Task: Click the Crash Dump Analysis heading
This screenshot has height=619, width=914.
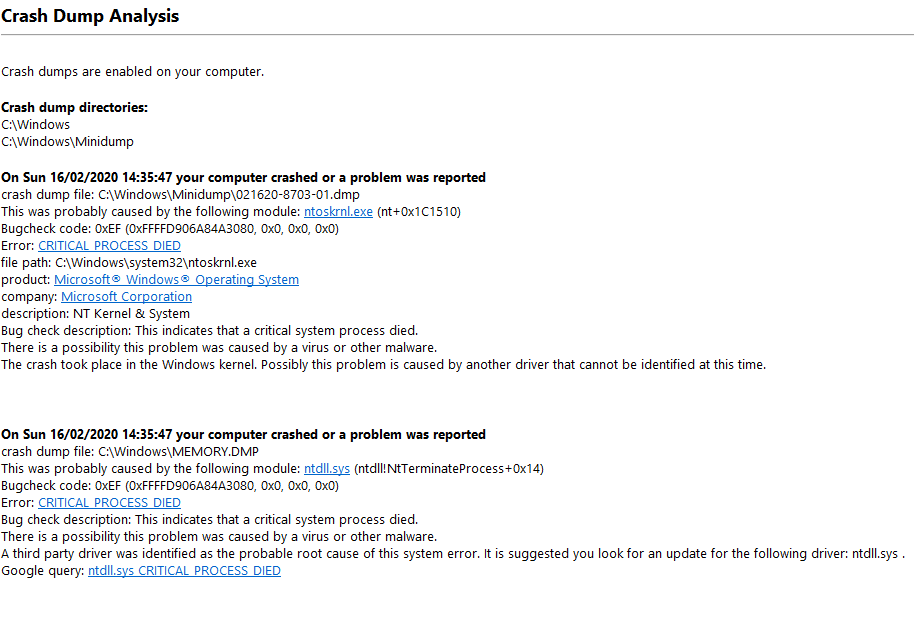Action: click(90, 16)
